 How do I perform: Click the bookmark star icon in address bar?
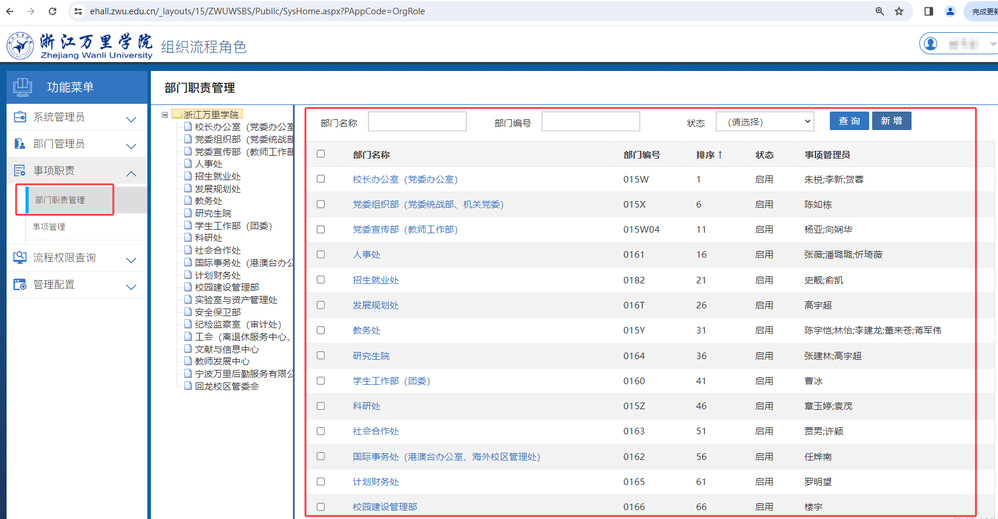[x=899, y=11]
